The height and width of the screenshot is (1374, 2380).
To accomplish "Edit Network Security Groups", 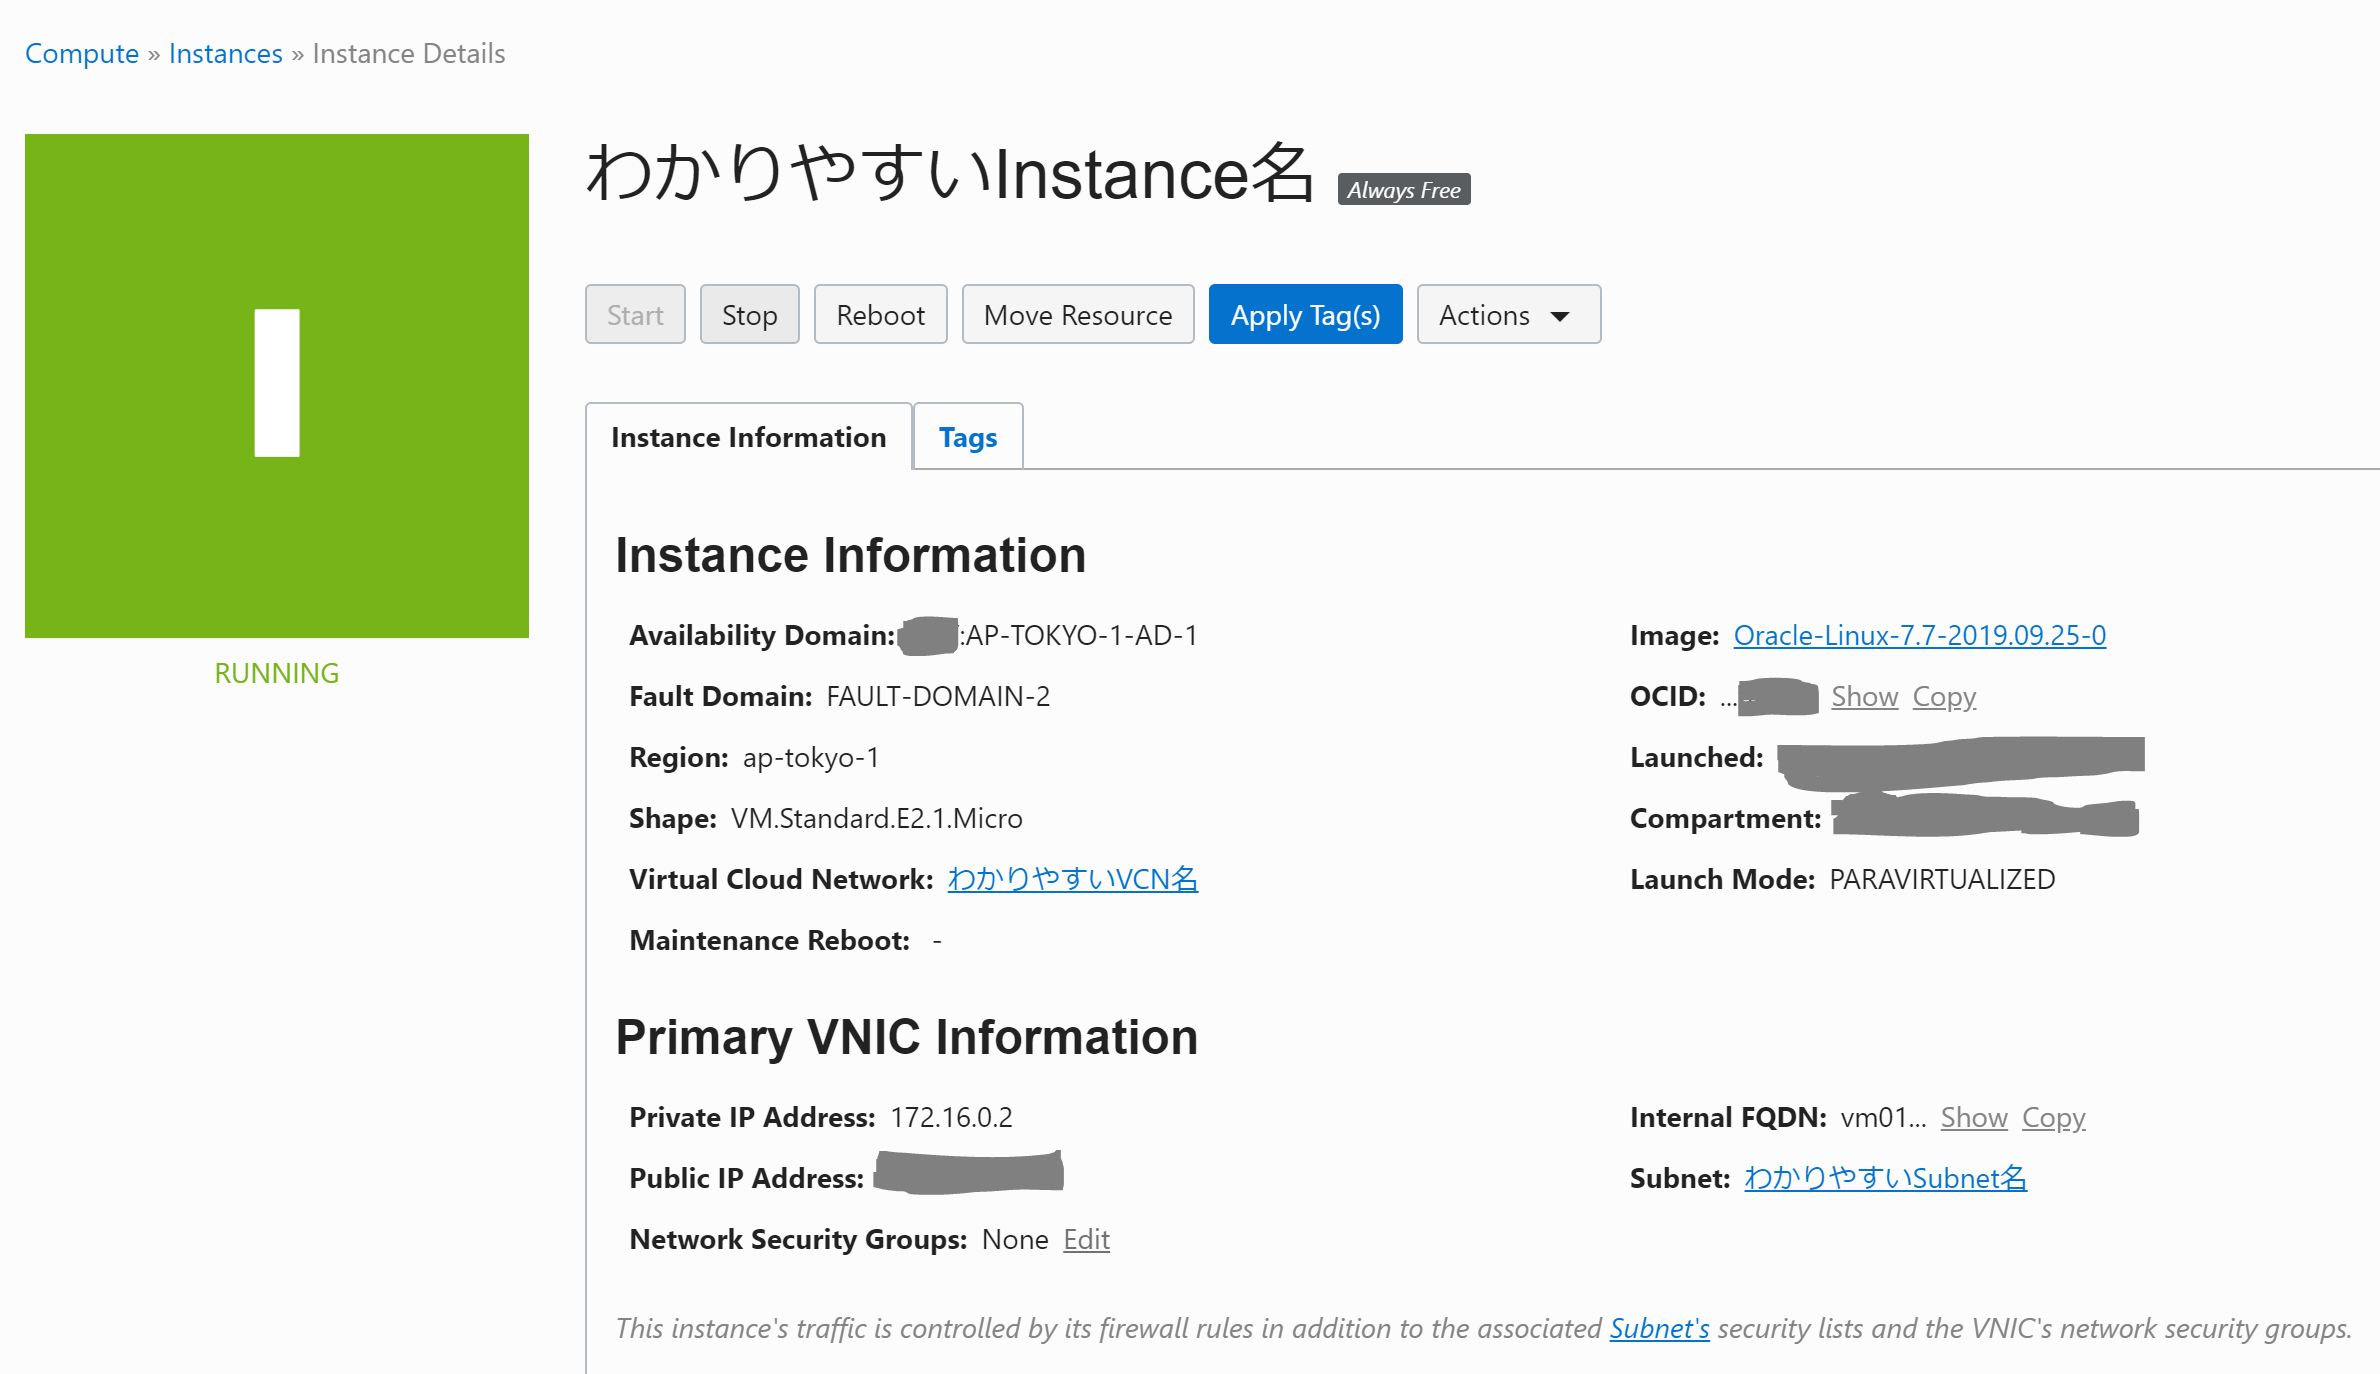I will tap(1086, 1239).
